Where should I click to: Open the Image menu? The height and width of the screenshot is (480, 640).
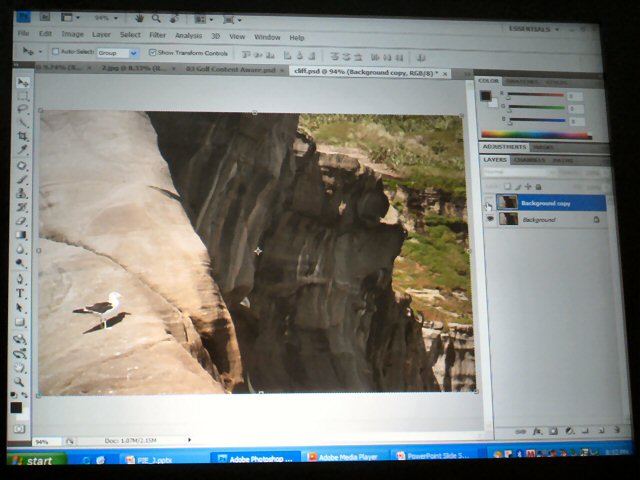[x=73, y=34]
